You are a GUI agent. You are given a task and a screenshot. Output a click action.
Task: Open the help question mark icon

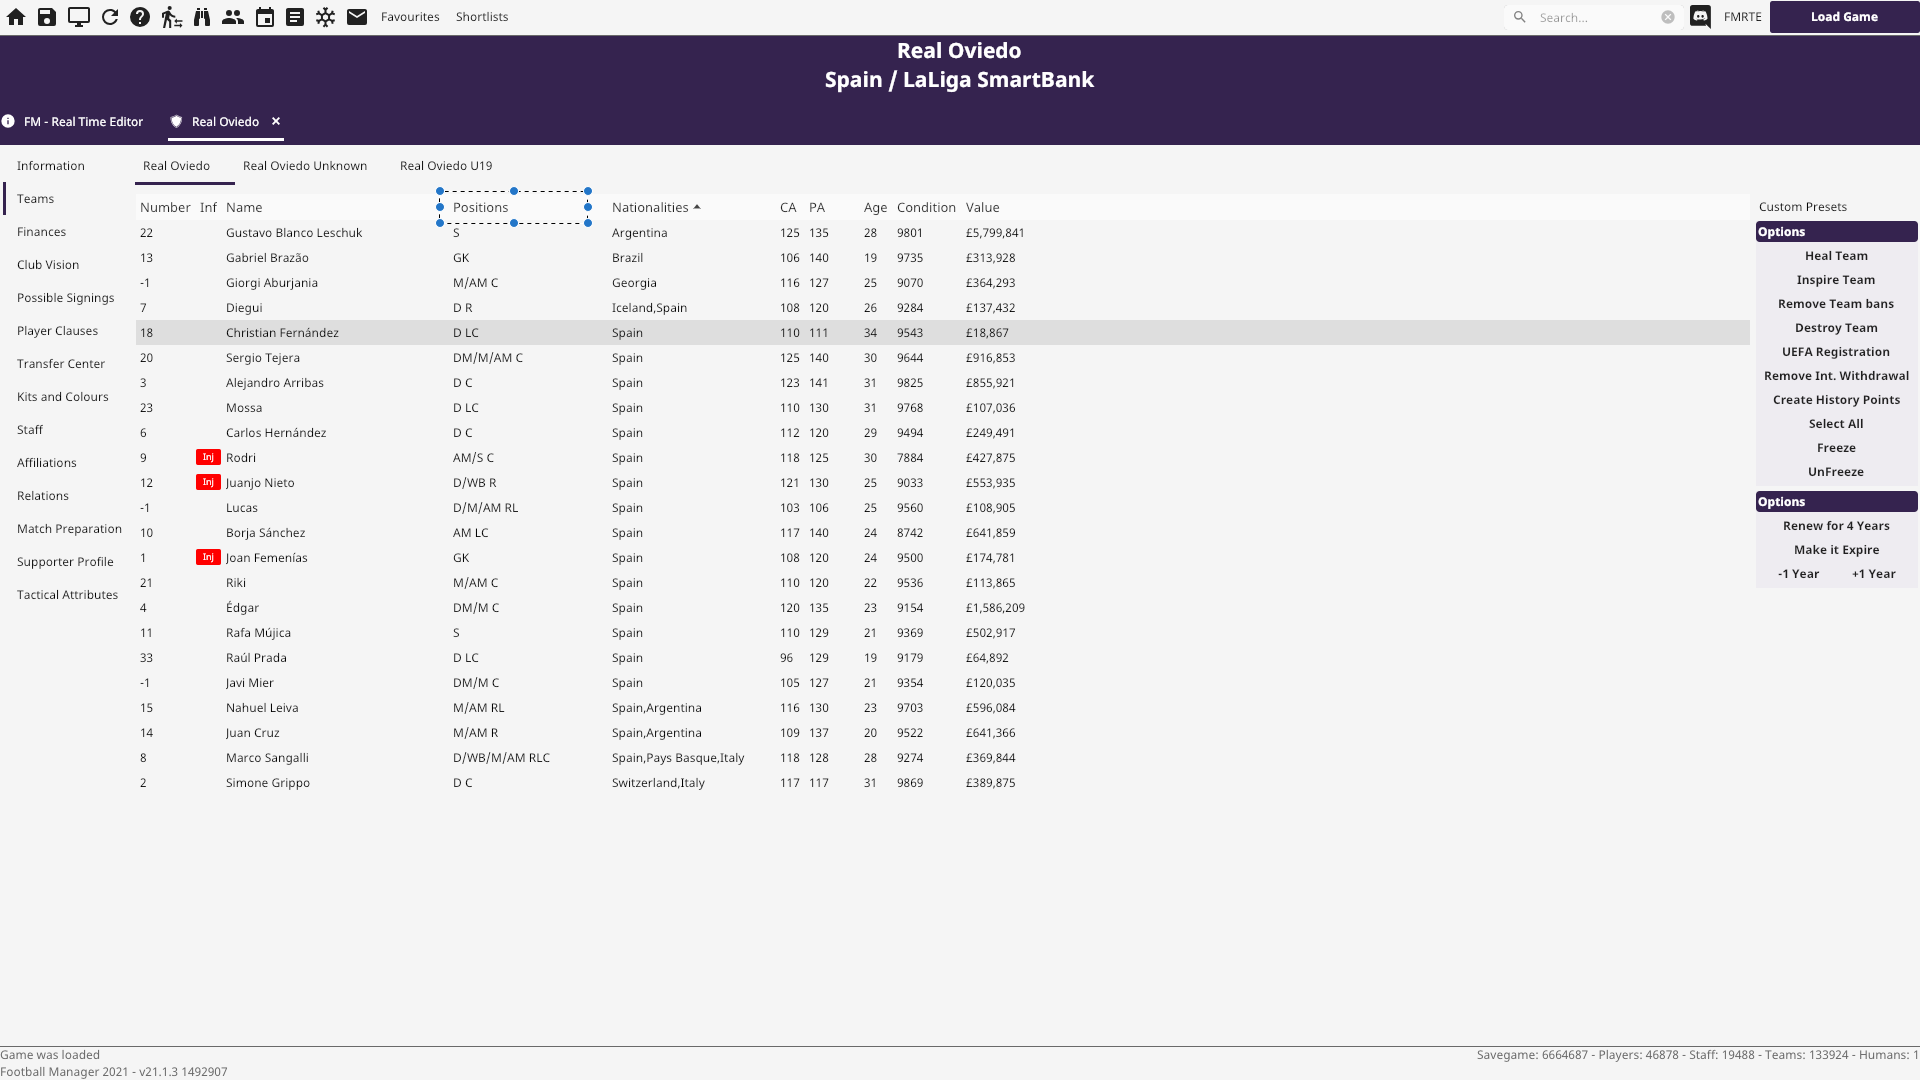140,17
